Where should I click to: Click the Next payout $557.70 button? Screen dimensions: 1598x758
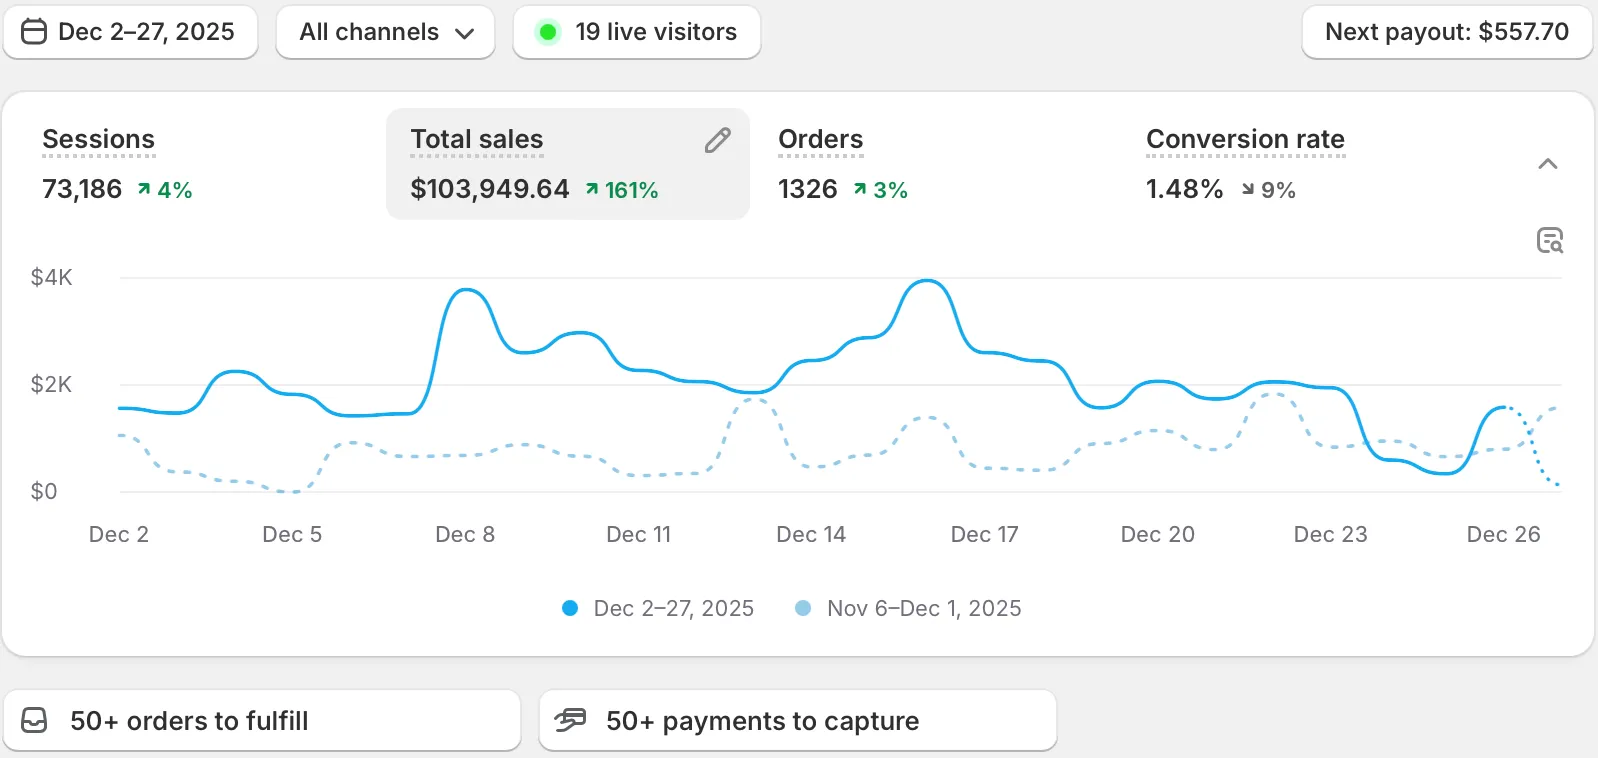pyautogui.click(x=1446, y=32)
